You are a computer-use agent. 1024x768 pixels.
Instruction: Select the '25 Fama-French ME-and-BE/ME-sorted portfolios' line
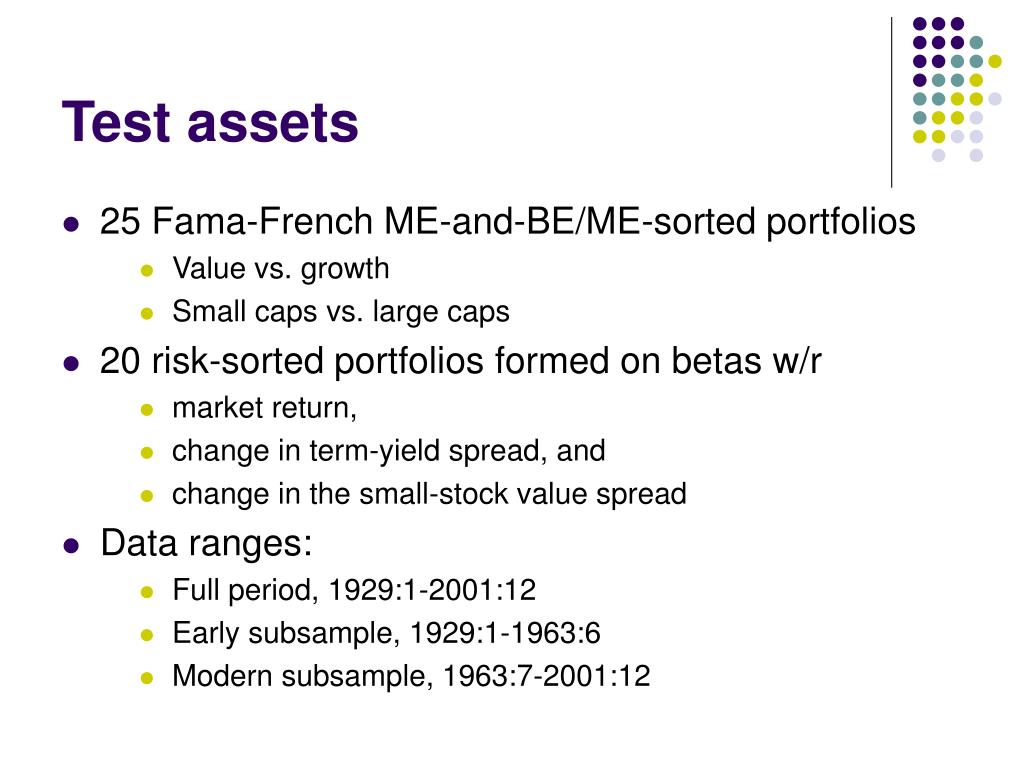[x=507, y=222]
